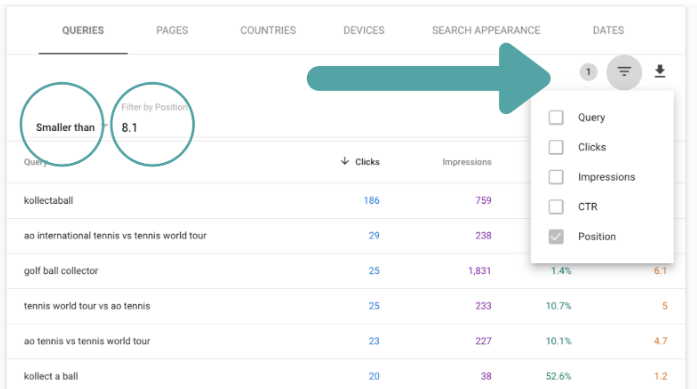Sort by Clicks column arrow
697x389 pixels.
(x=344, y=161)
